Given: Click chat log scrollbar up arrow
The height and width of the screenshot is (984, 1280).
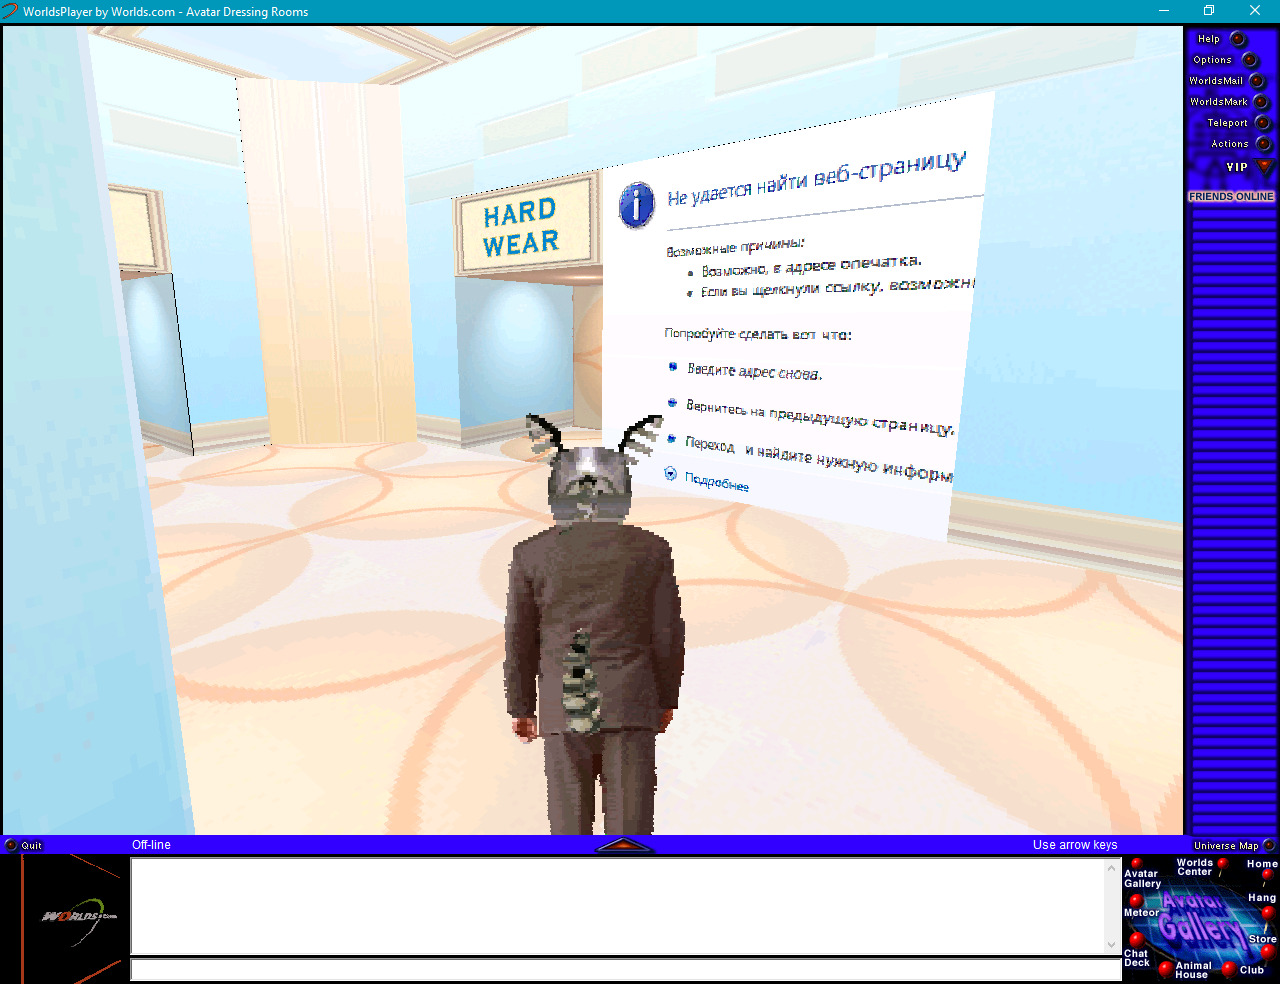Looking at the screenshot, I should [x=1112, y=867].
